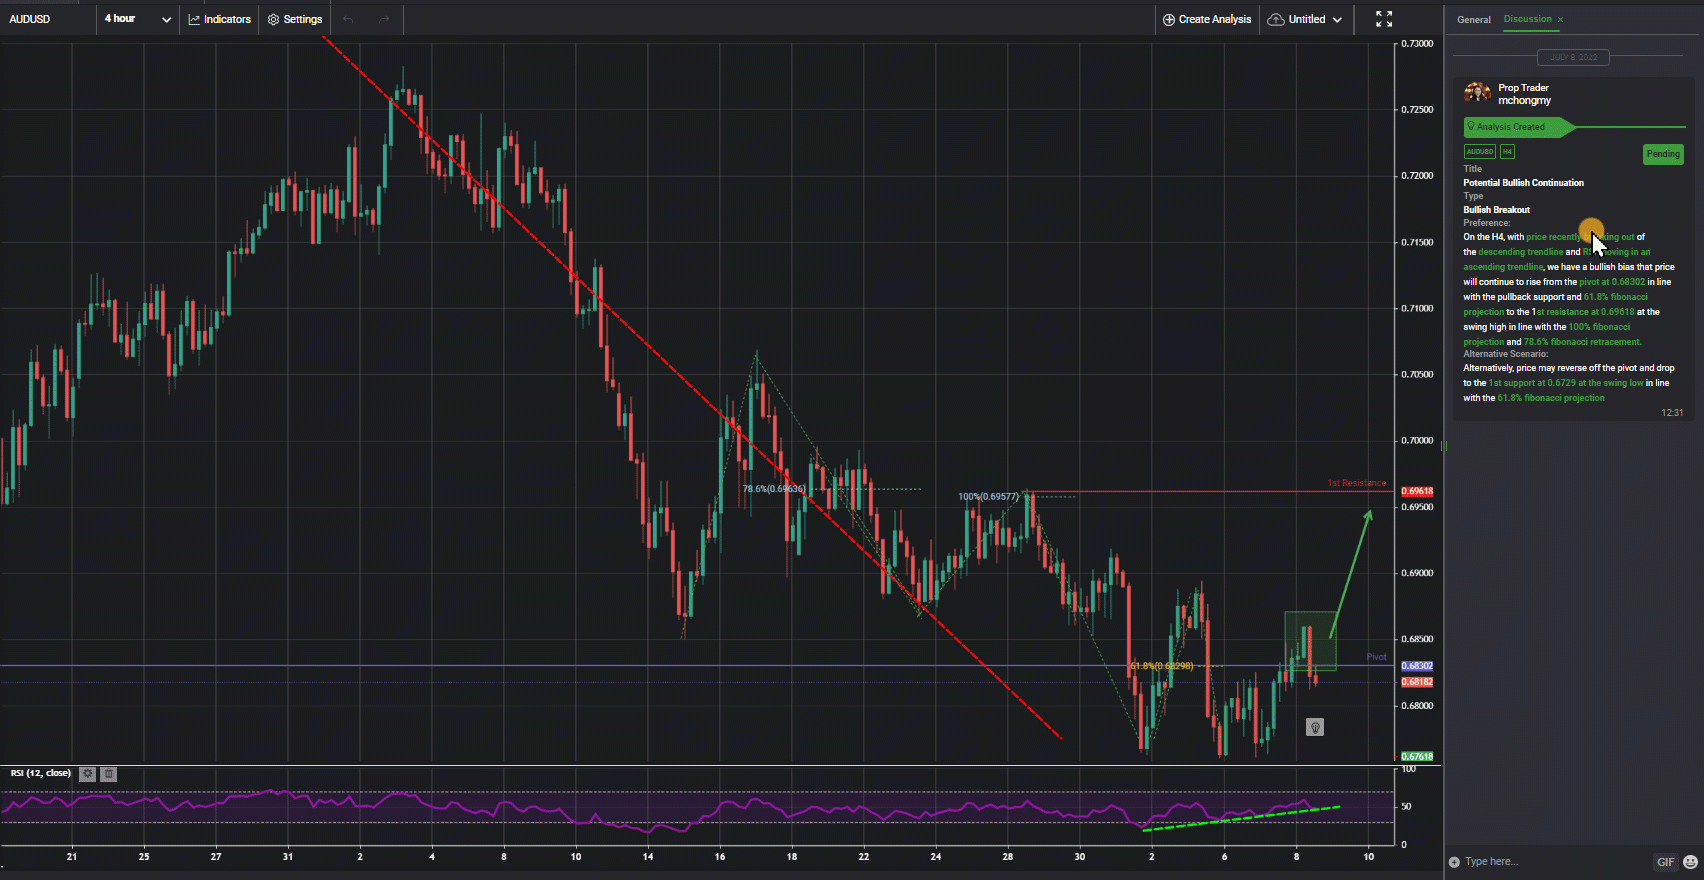1704x880 pixels.
Task: Click the plus attachment icon in chat
Action: click(1454, 862)
